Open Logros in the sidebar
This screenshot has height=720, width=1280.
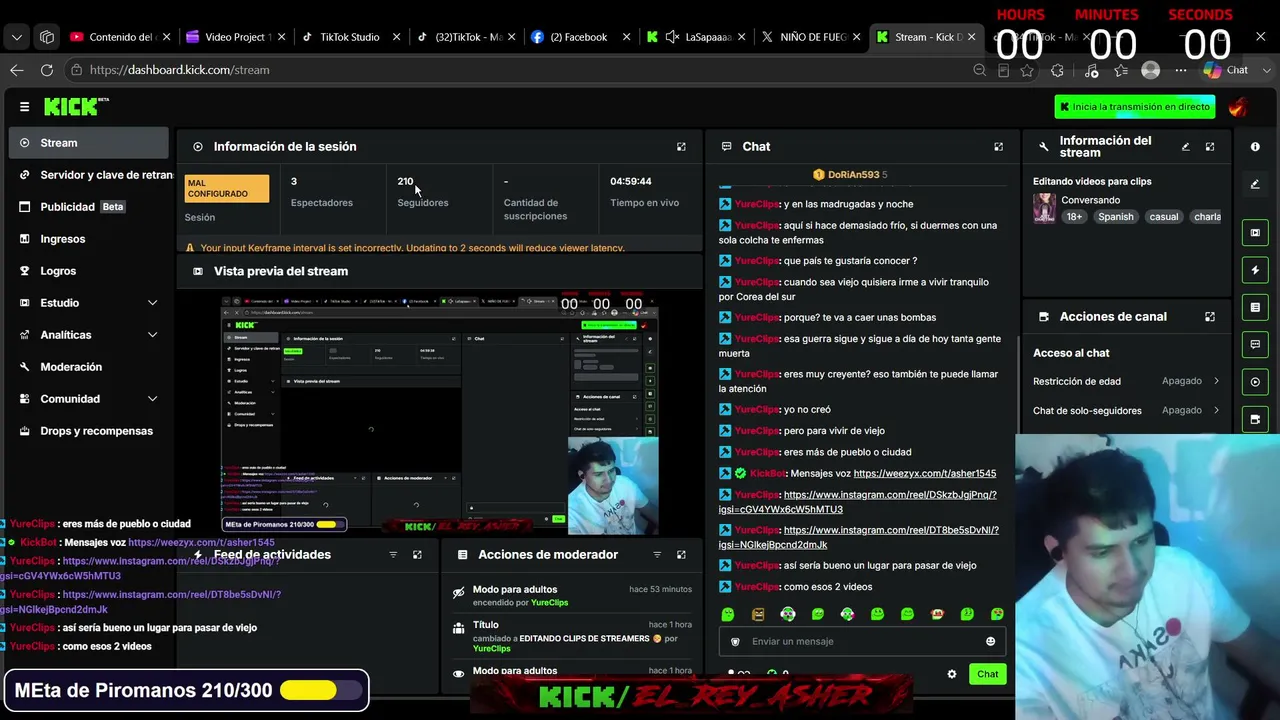click(88, 271)
